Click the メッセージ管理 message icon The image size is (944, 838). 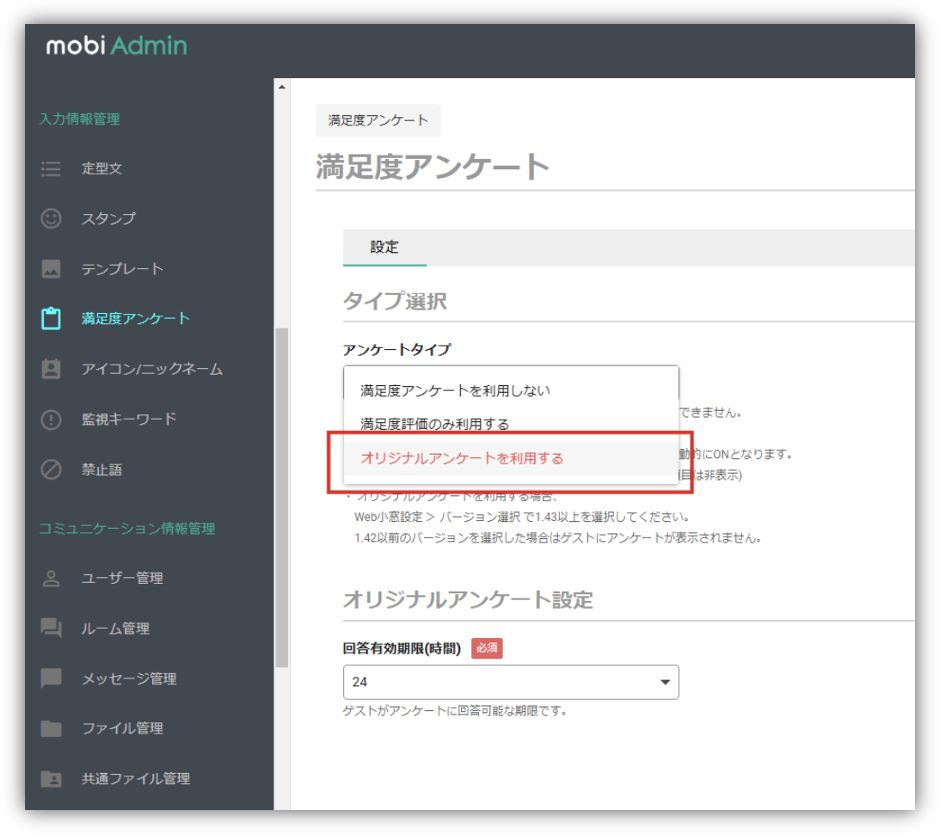tap(51, 678)
